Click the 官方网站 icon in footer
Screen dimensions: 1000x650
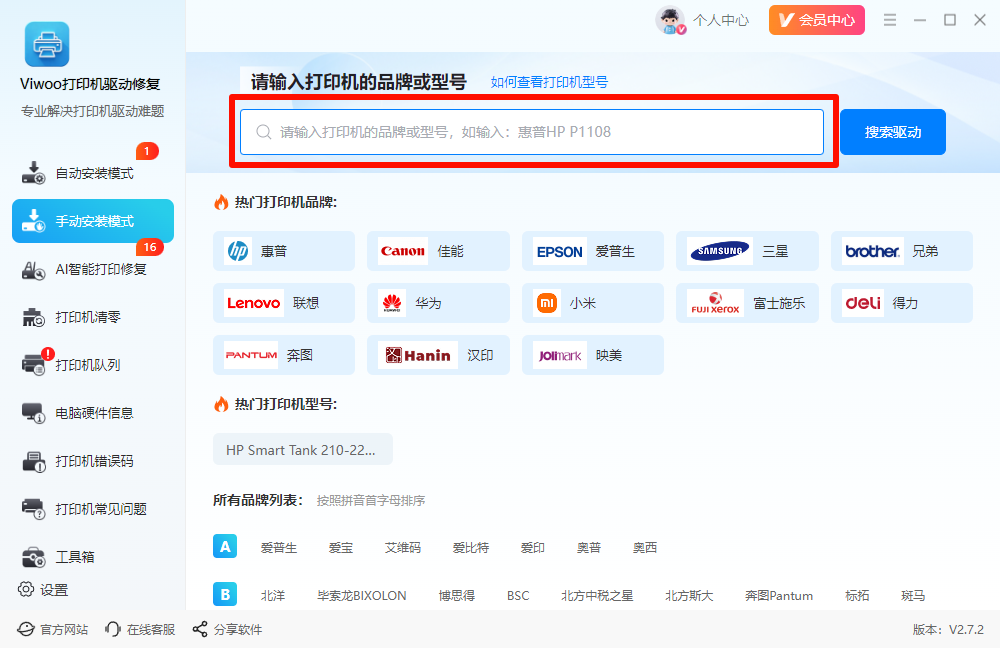(x=26, y=630)
